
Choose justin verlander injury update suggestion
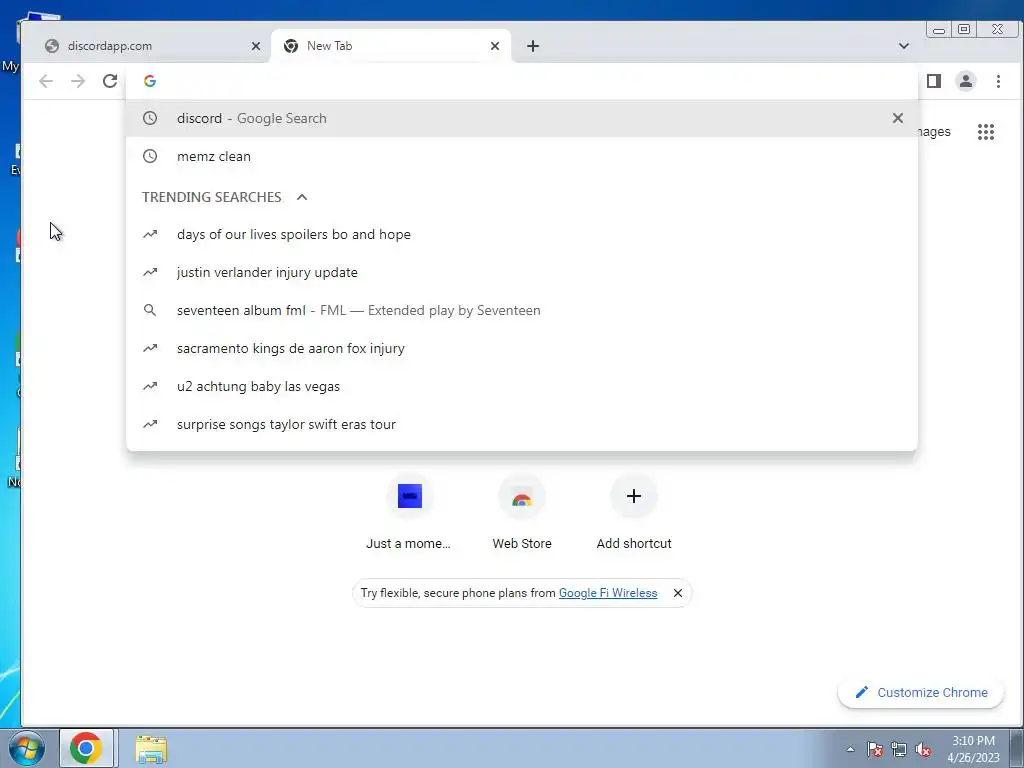click(522, 272)
